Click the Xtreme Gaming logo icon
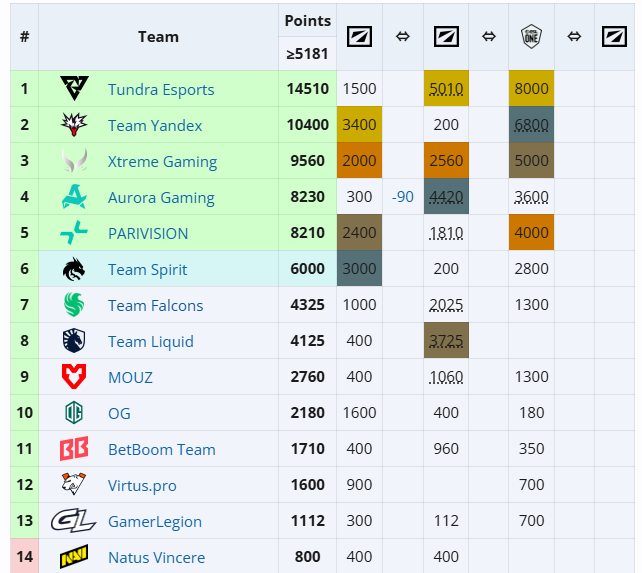642x573 pixels. (74, 160)
